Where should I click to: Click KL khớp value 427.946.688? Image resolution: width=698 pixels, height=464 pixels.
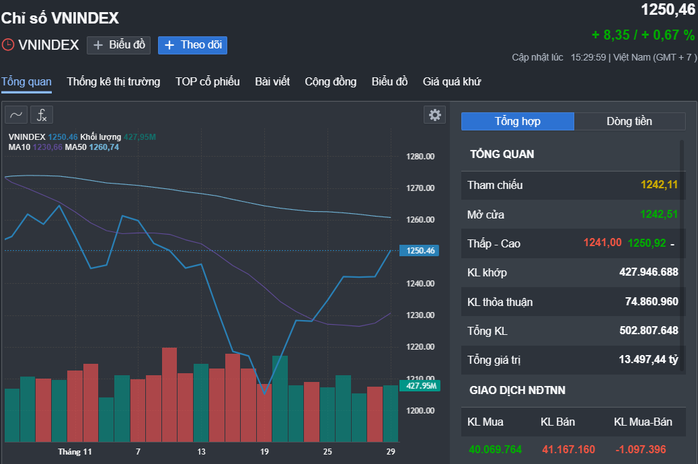click(x=649, y=272)
